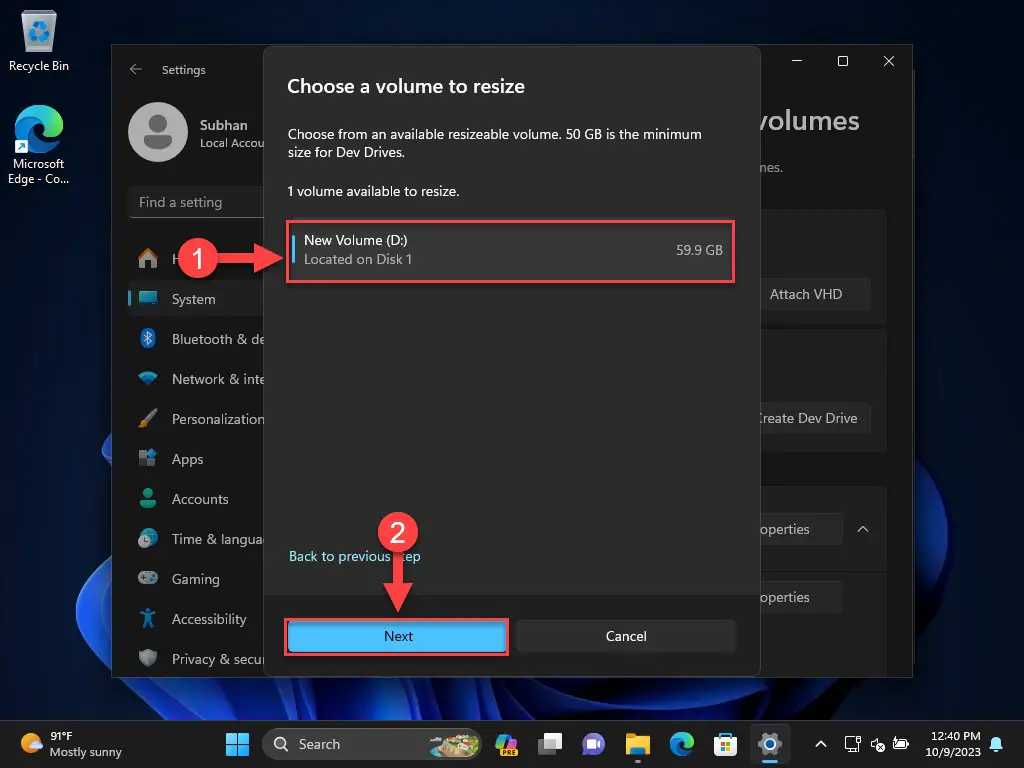Select New Volume (D:) in the list
The image size is (1024, 768).
coord(511,251)
